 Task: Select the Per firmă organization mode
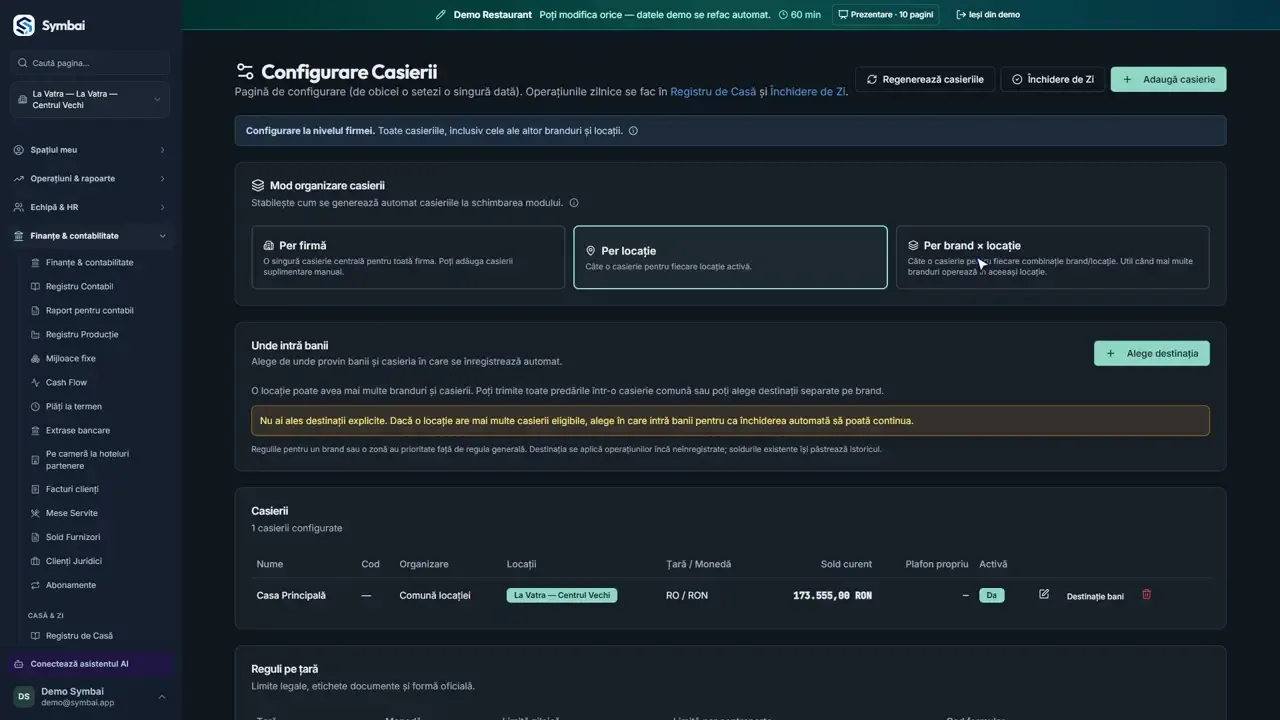(408, 257)
